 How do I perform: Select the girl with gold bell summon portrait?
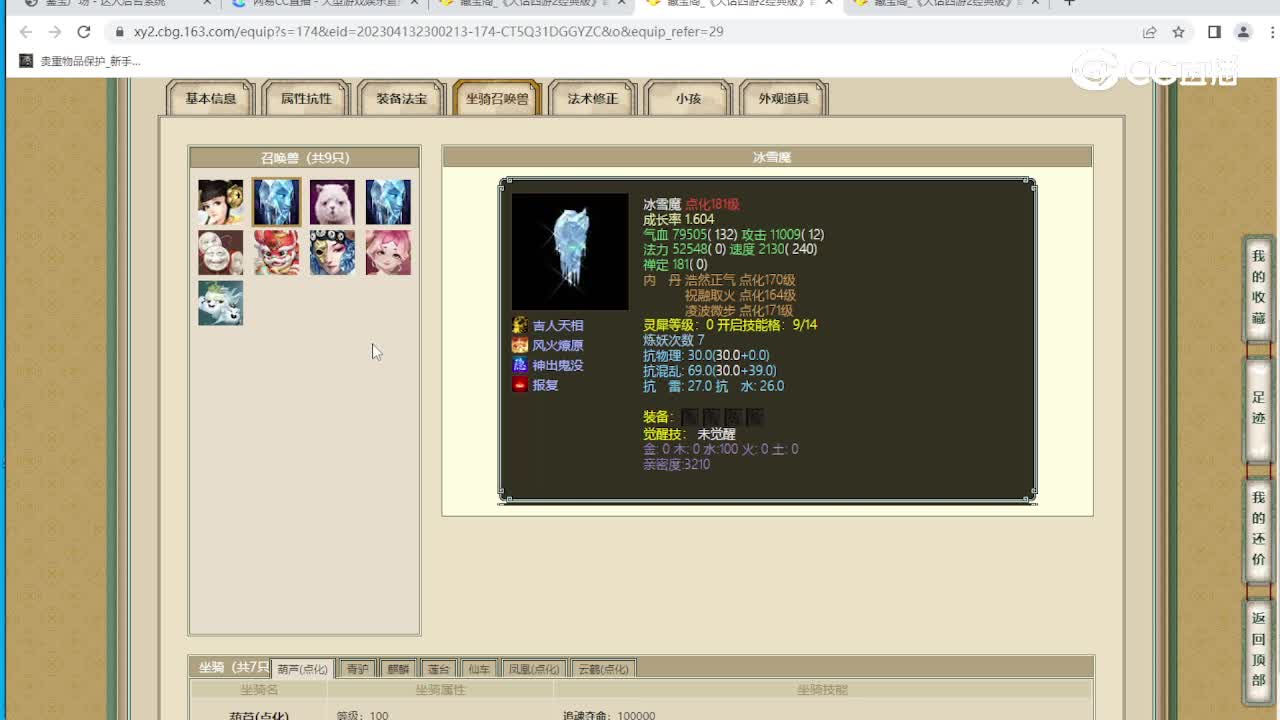coord(220,203)
